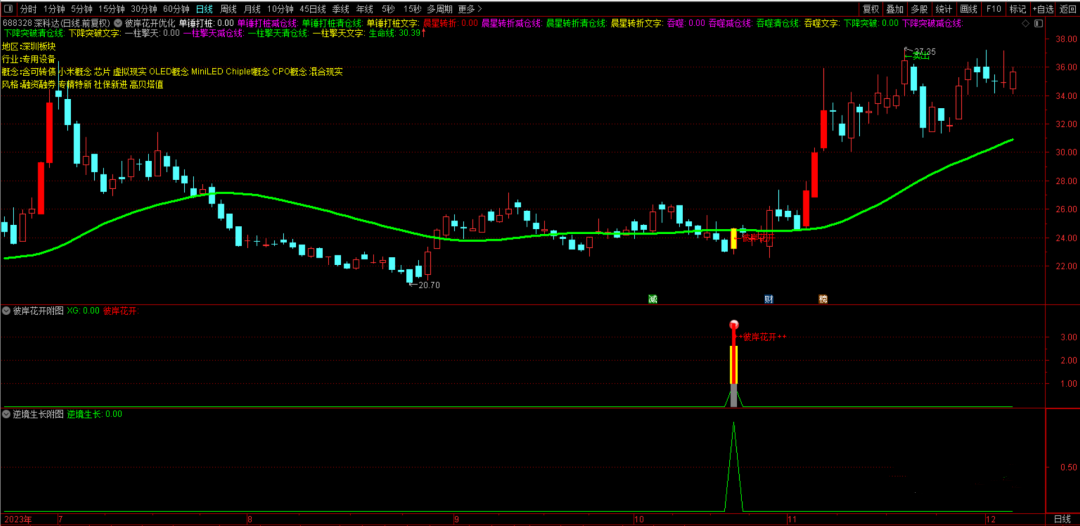Click the chart icon left of 分时
The width and height of the screenshot is (1080, 526).
click(9, 9)
